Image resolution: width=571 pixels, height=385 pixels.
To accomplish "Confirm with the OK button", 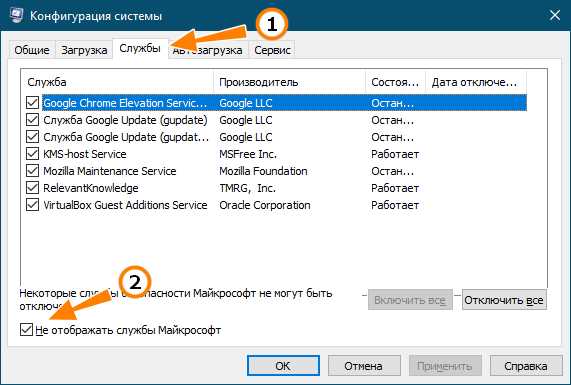I will [x=283, y=366].
